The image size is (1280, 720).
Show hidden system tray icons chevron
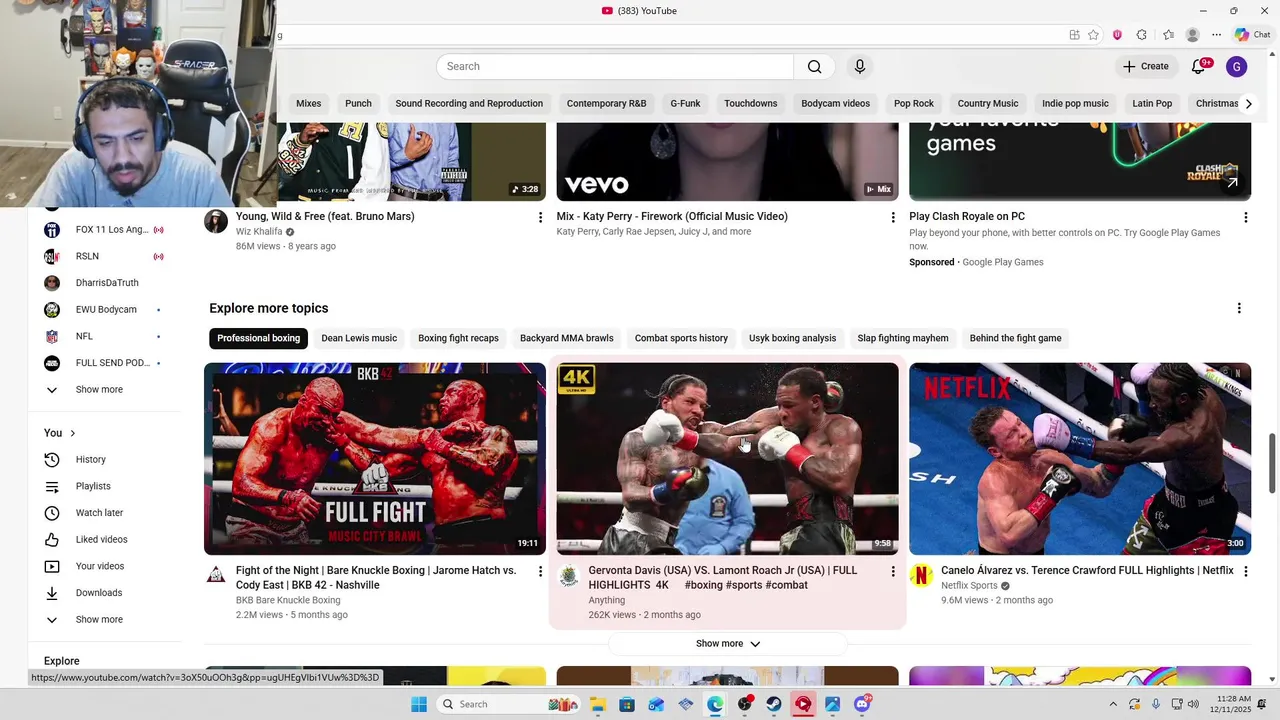pyautogui.click(x=1113, y=704)
